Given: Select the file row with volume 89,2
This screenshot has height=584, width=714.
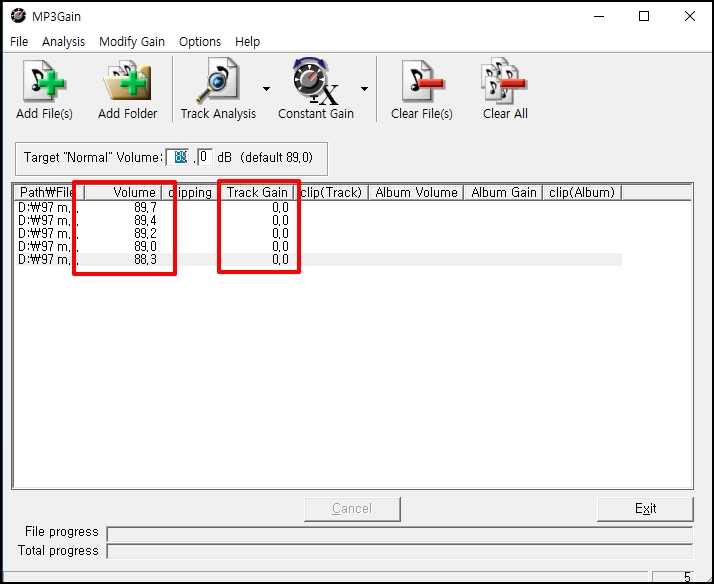Looking at the screenshot, I should (319, 234).
